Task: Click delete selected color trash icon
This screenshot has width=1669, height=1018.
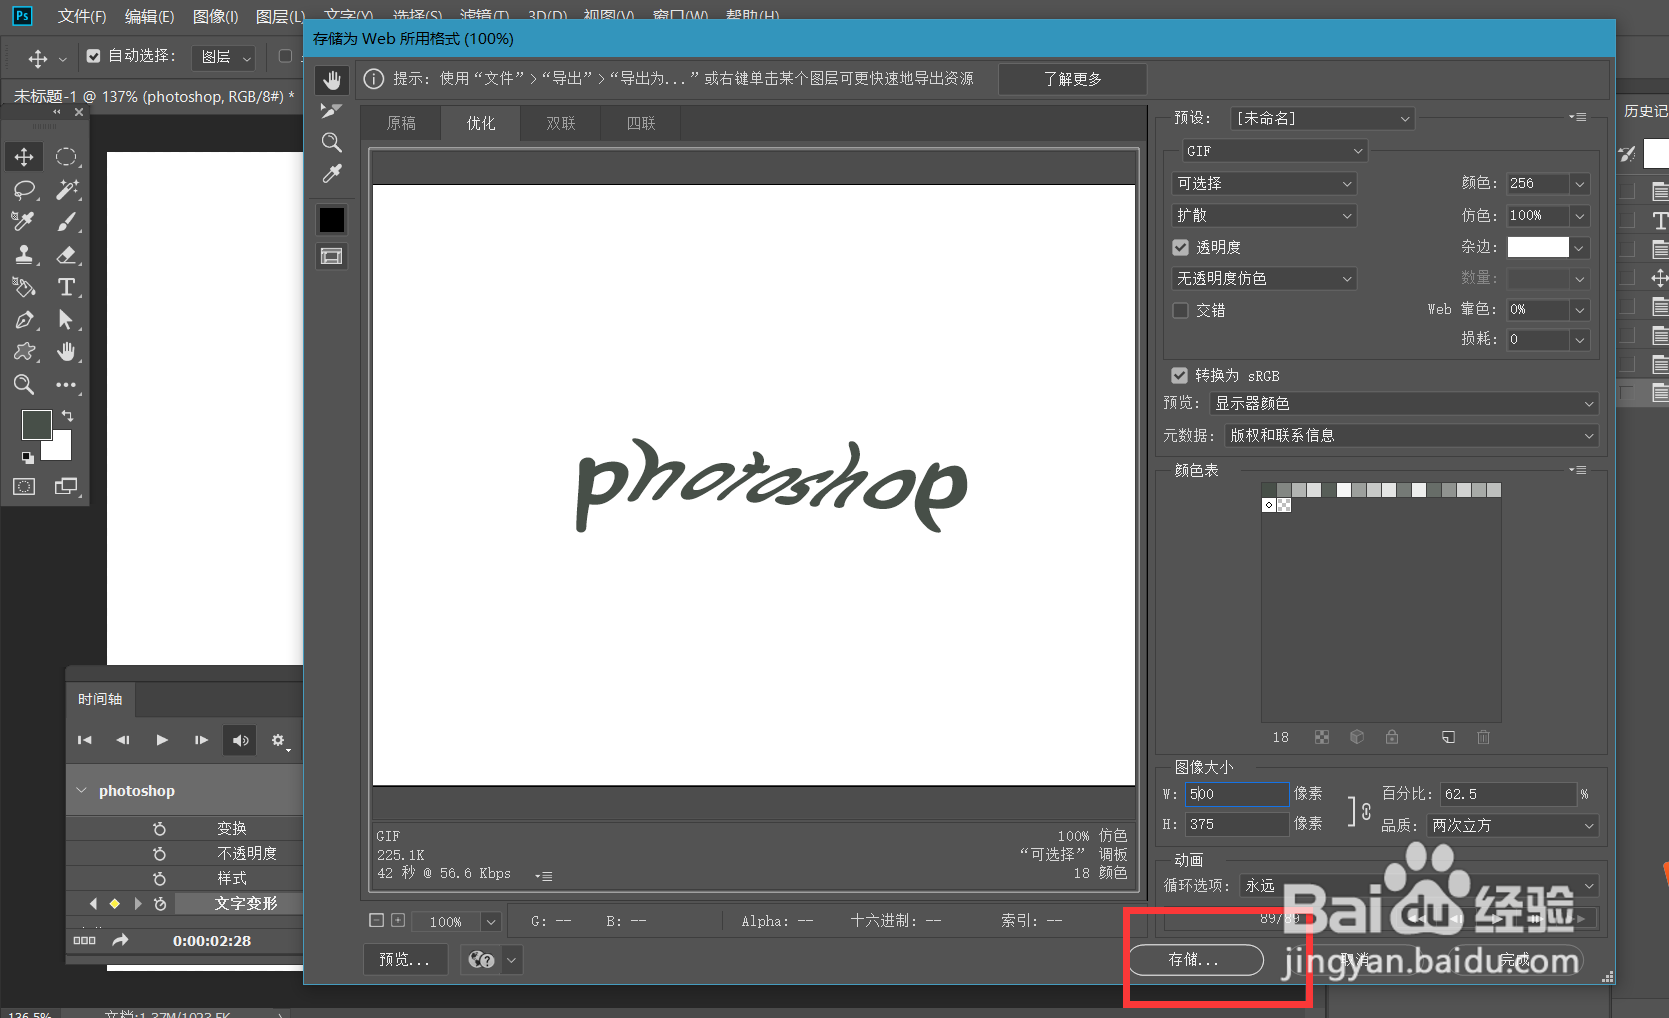Action: (x=1483, y=737)
